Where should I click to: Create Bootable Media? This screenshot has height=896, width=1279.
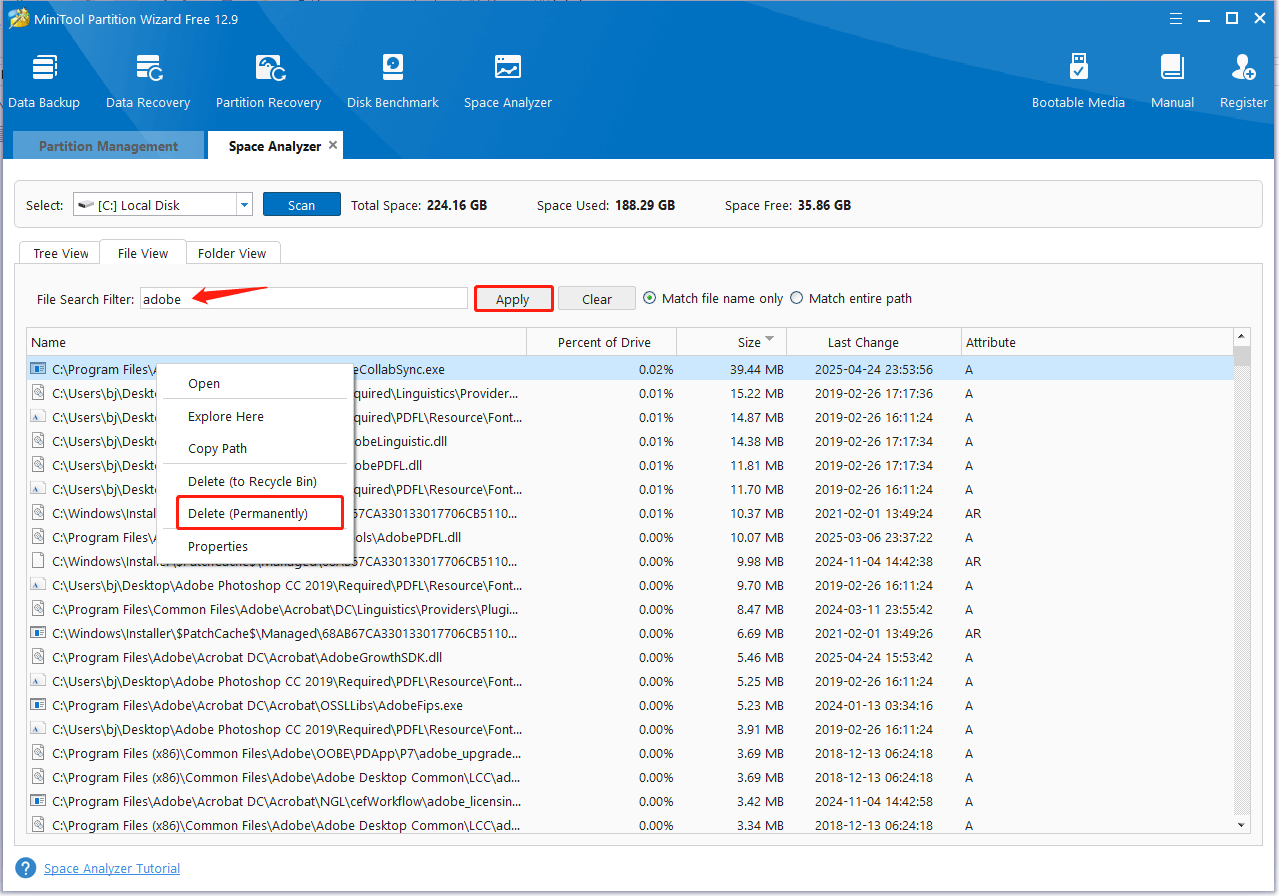pos(1078,81)
